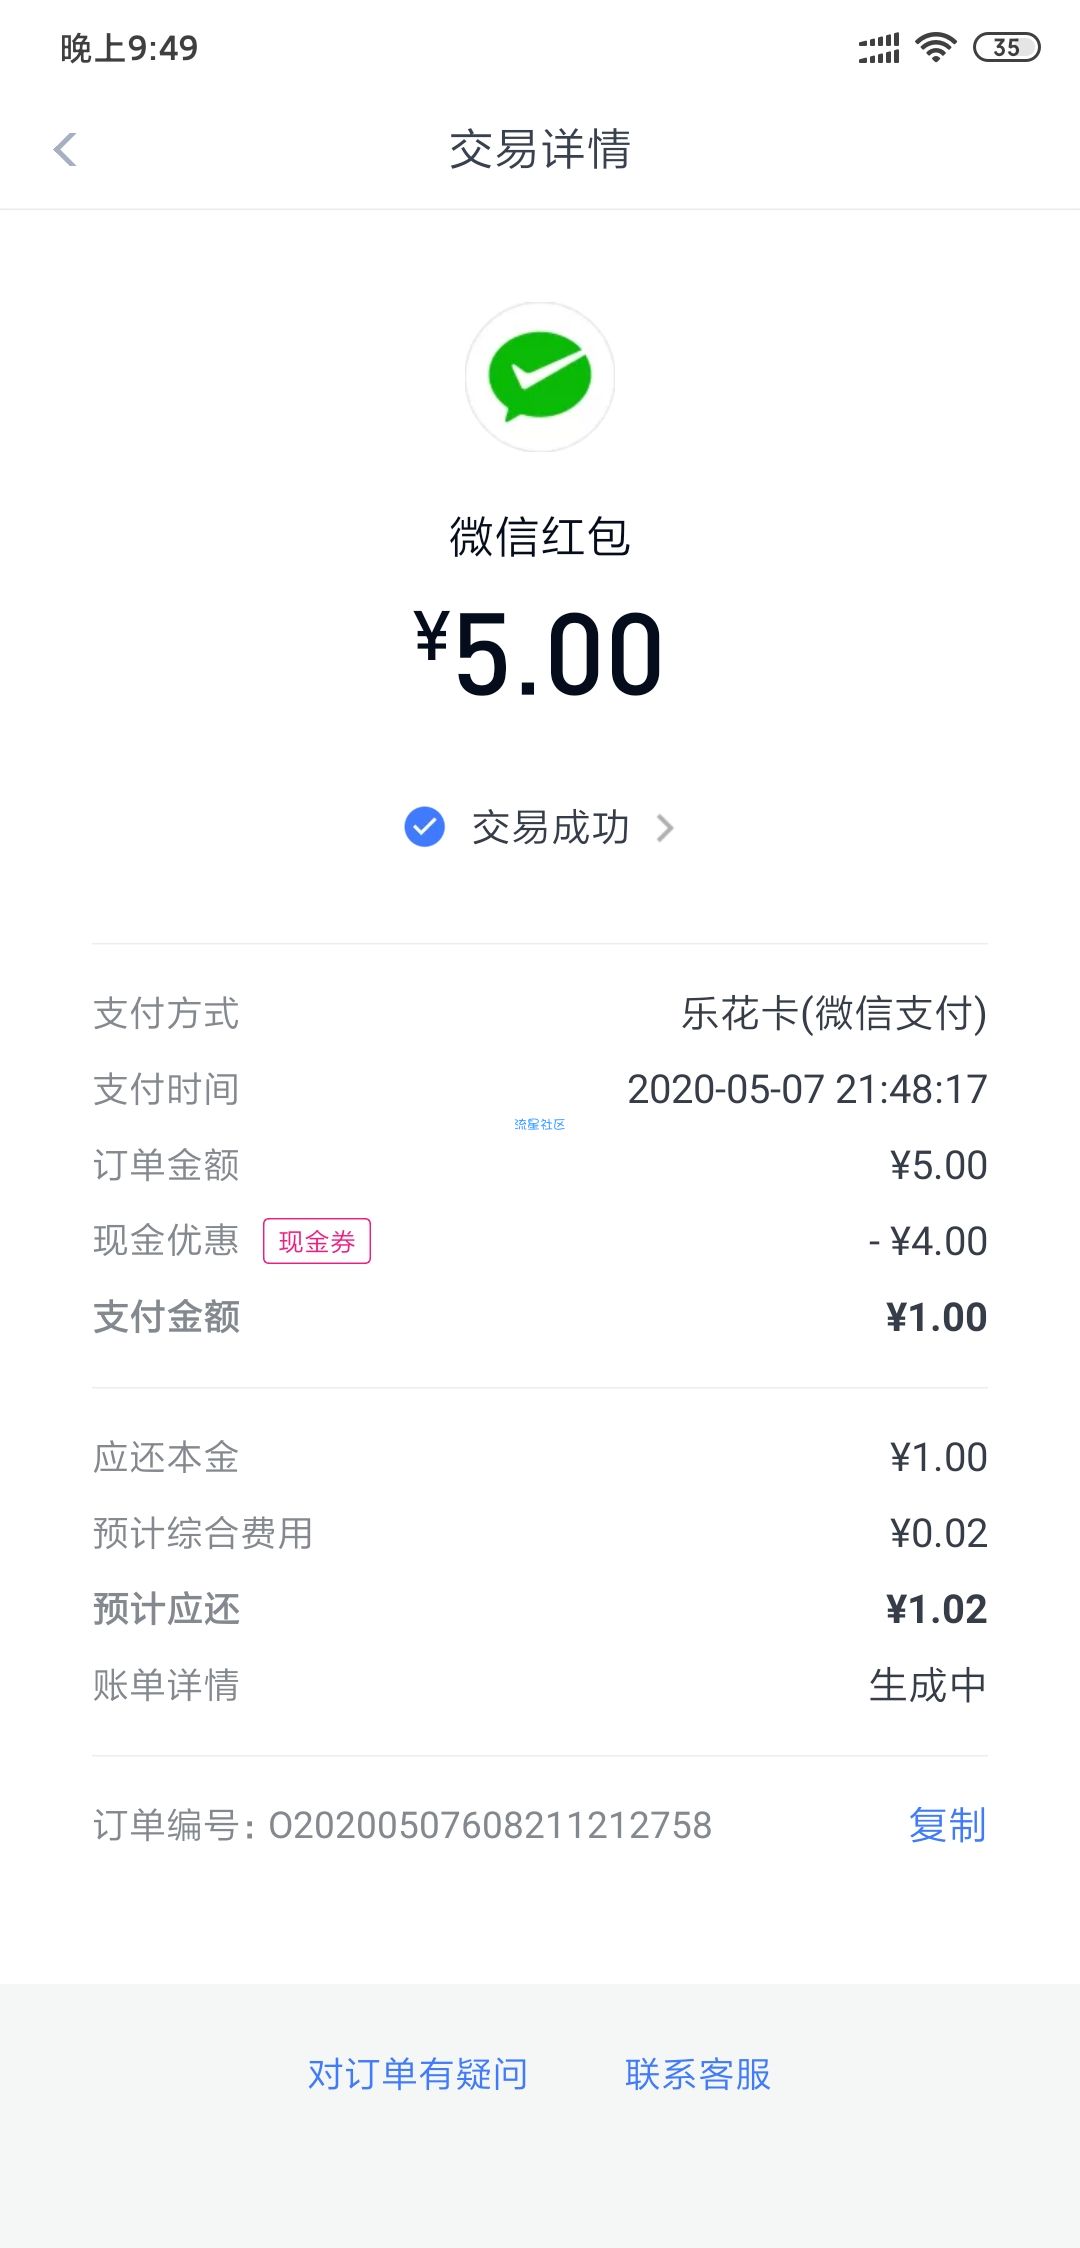Open 账单详情 生成中 row
This screenshot has width=1080, height=2248.
pyautogui.click(x=540, y=1685)
